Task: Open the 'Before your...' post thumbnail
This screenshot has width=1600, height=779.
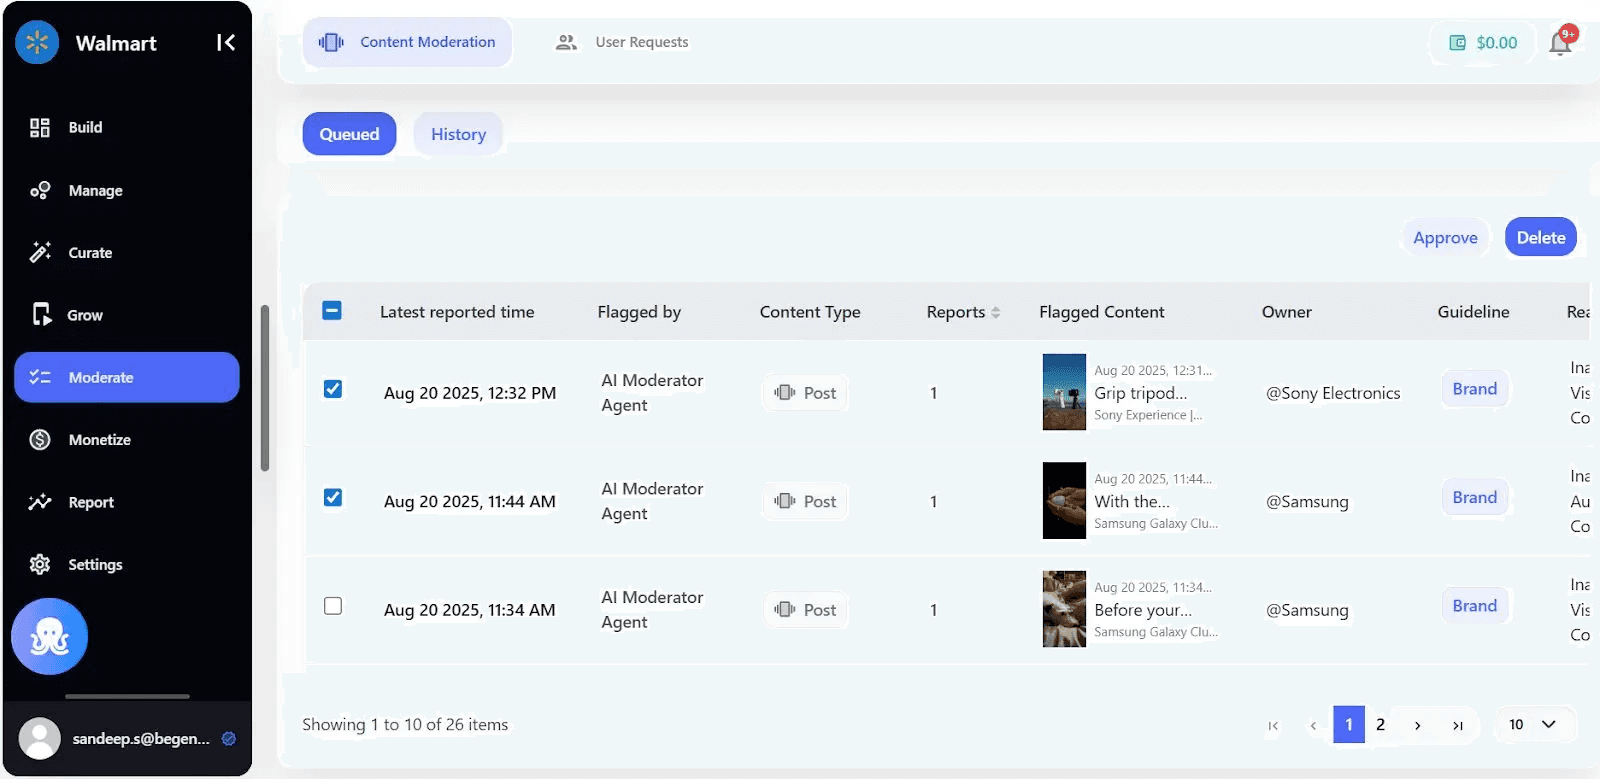Action: 1064,609
